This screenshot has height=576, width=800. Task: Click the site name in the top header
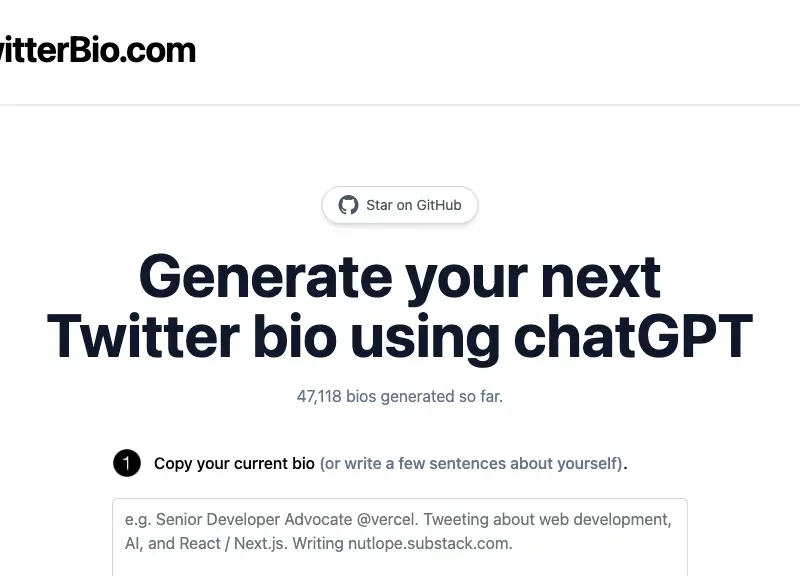[95, 49]
